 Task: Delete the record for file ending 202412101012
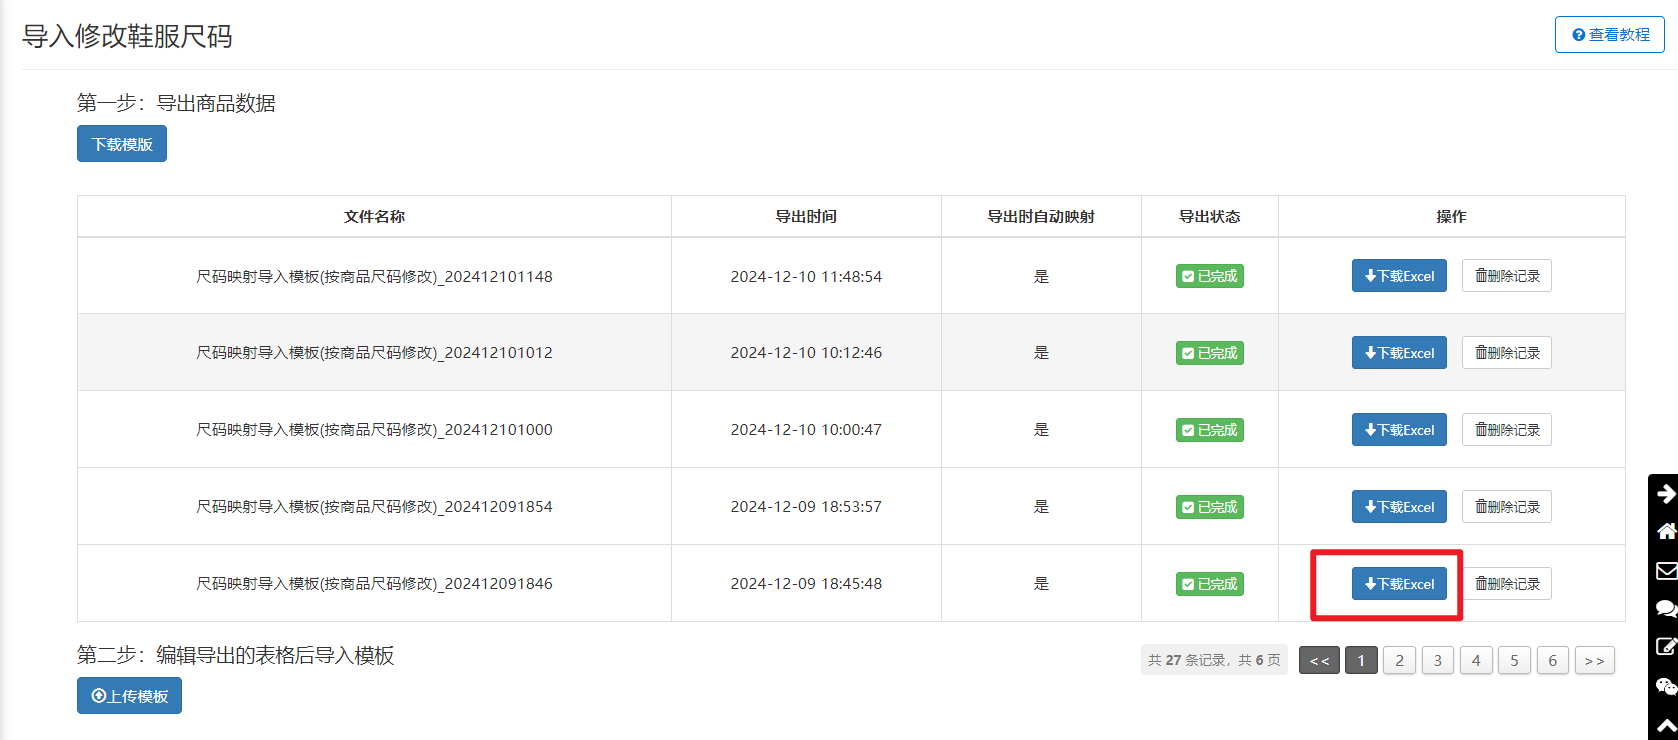[1506, 353]
